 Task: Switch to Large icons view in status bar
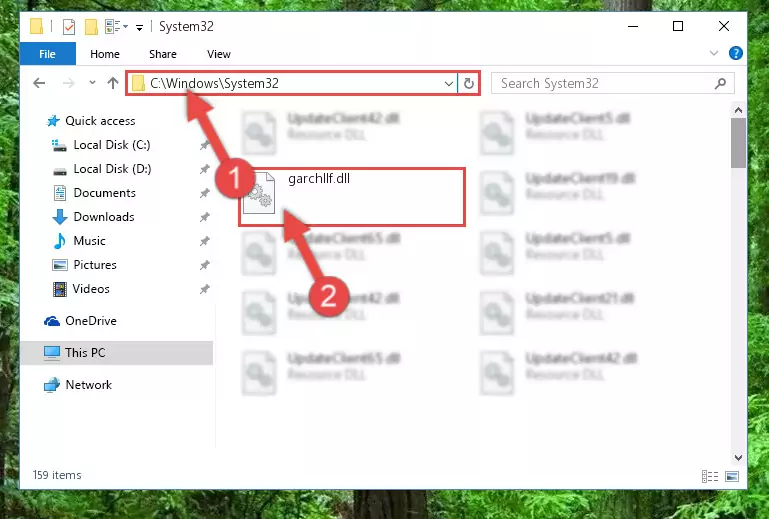(732, 476)
